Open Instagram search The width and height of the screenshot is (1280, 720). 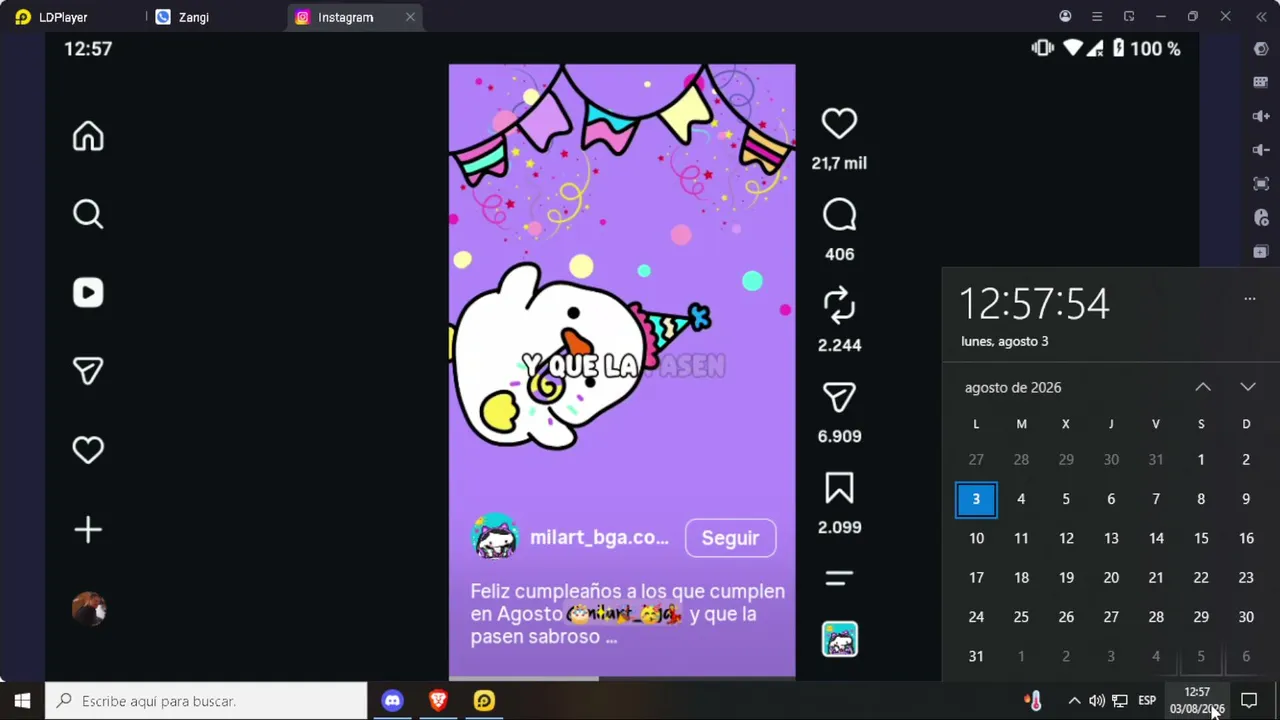[x=88, y=214]
